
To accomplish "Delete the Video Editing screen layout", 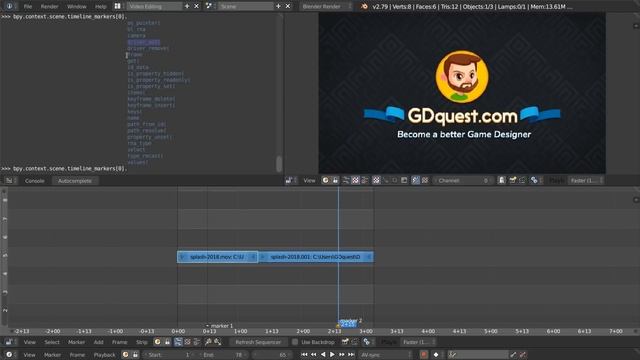I will coord(196,6).
